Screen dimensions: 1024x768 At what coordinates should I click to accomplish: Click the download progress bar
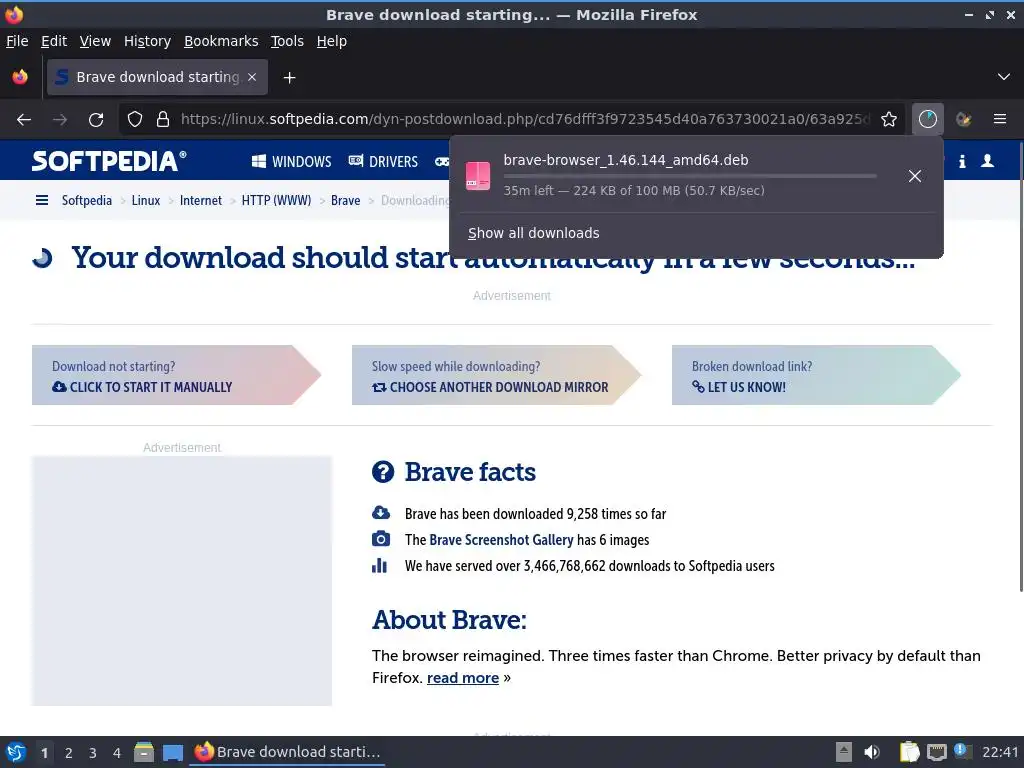click(x=690, y=176)
